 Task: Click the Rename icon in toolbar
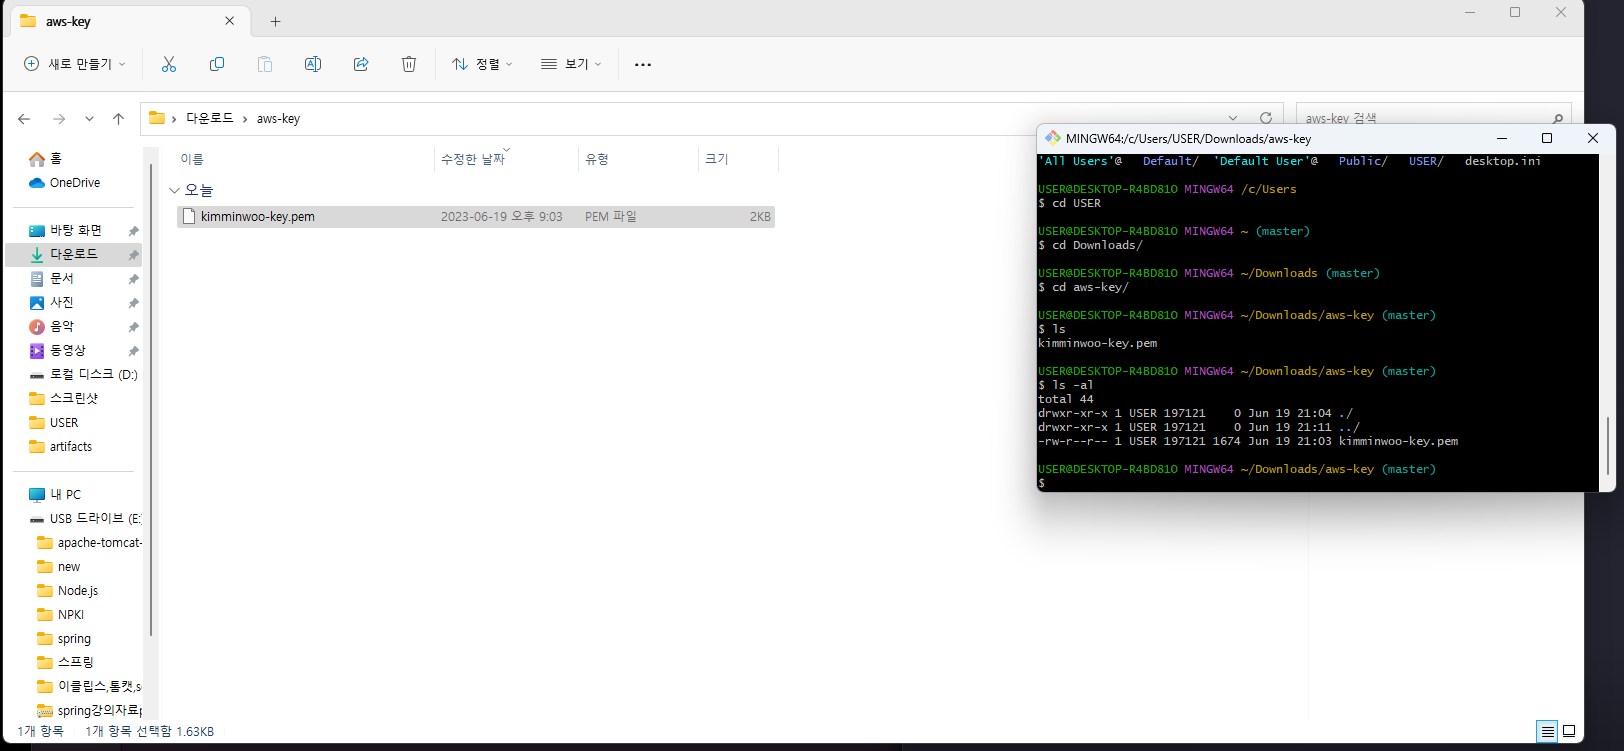pyautogui.click(x=313, y=64)
